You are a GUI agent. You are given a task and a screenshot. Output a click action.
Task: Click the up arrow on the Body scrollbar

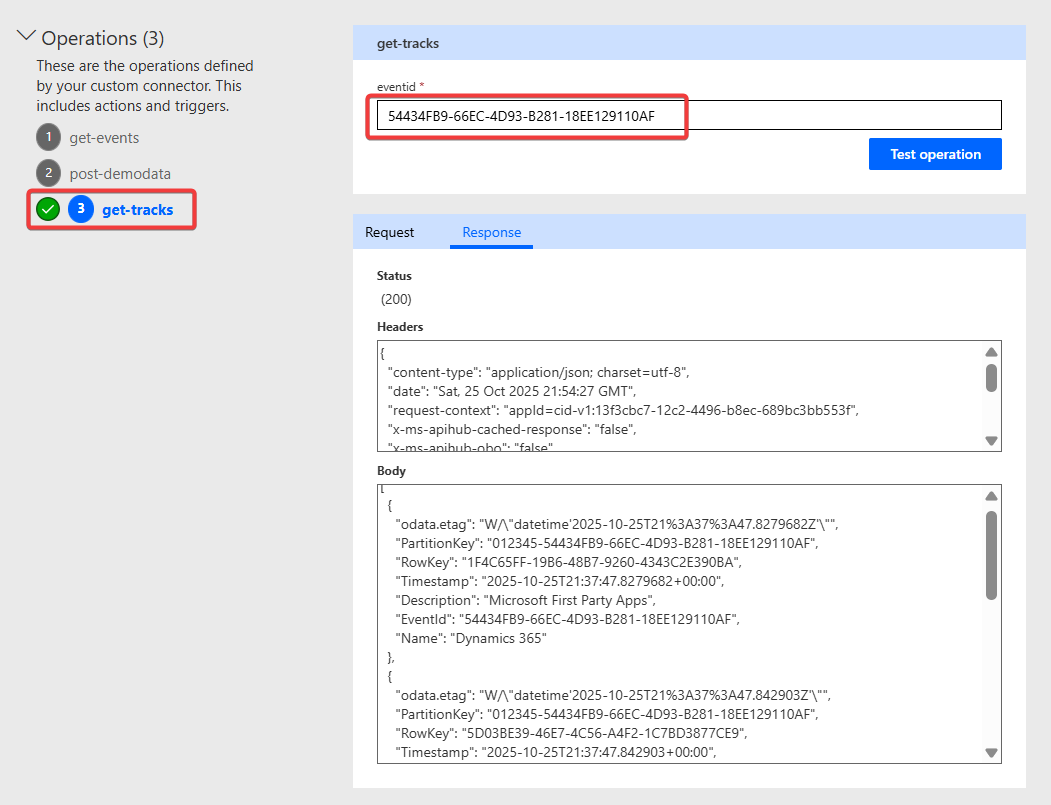coord(991,495)
